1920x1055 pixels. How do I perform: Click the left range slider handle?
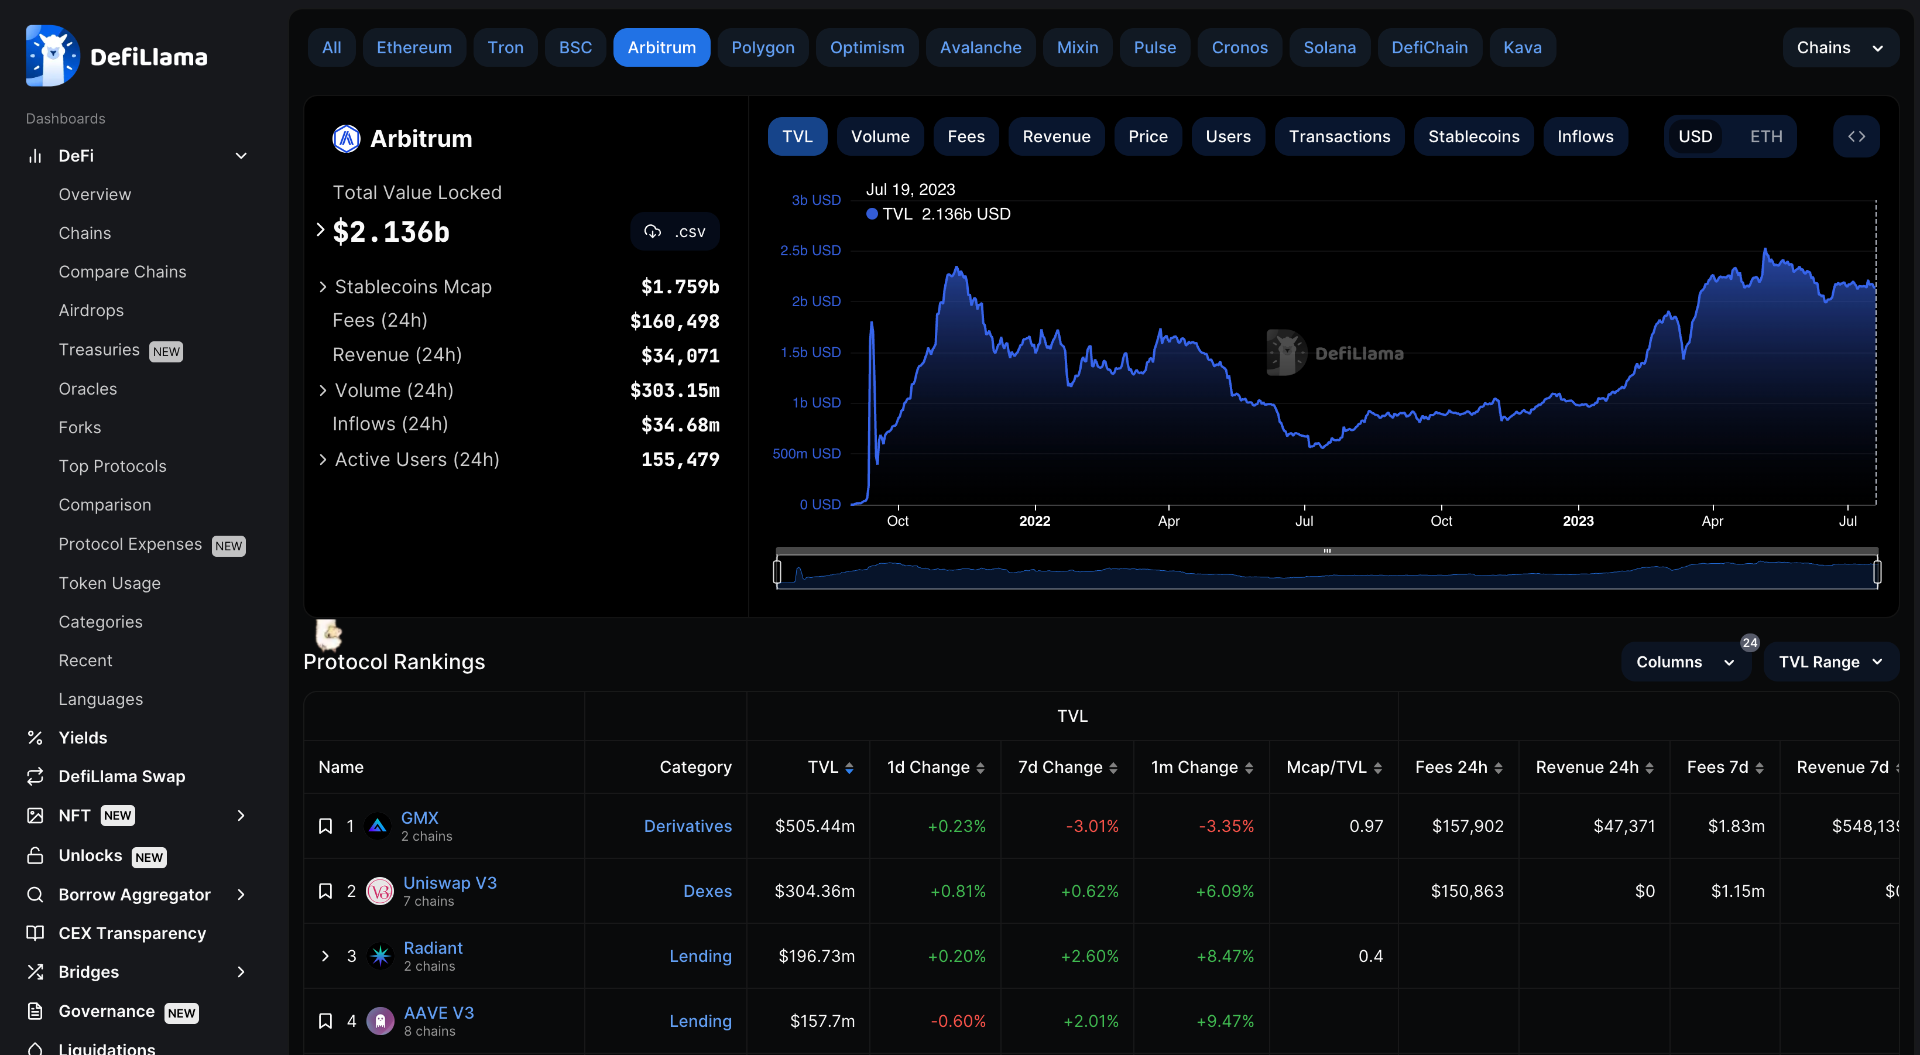tap(778, 572)
